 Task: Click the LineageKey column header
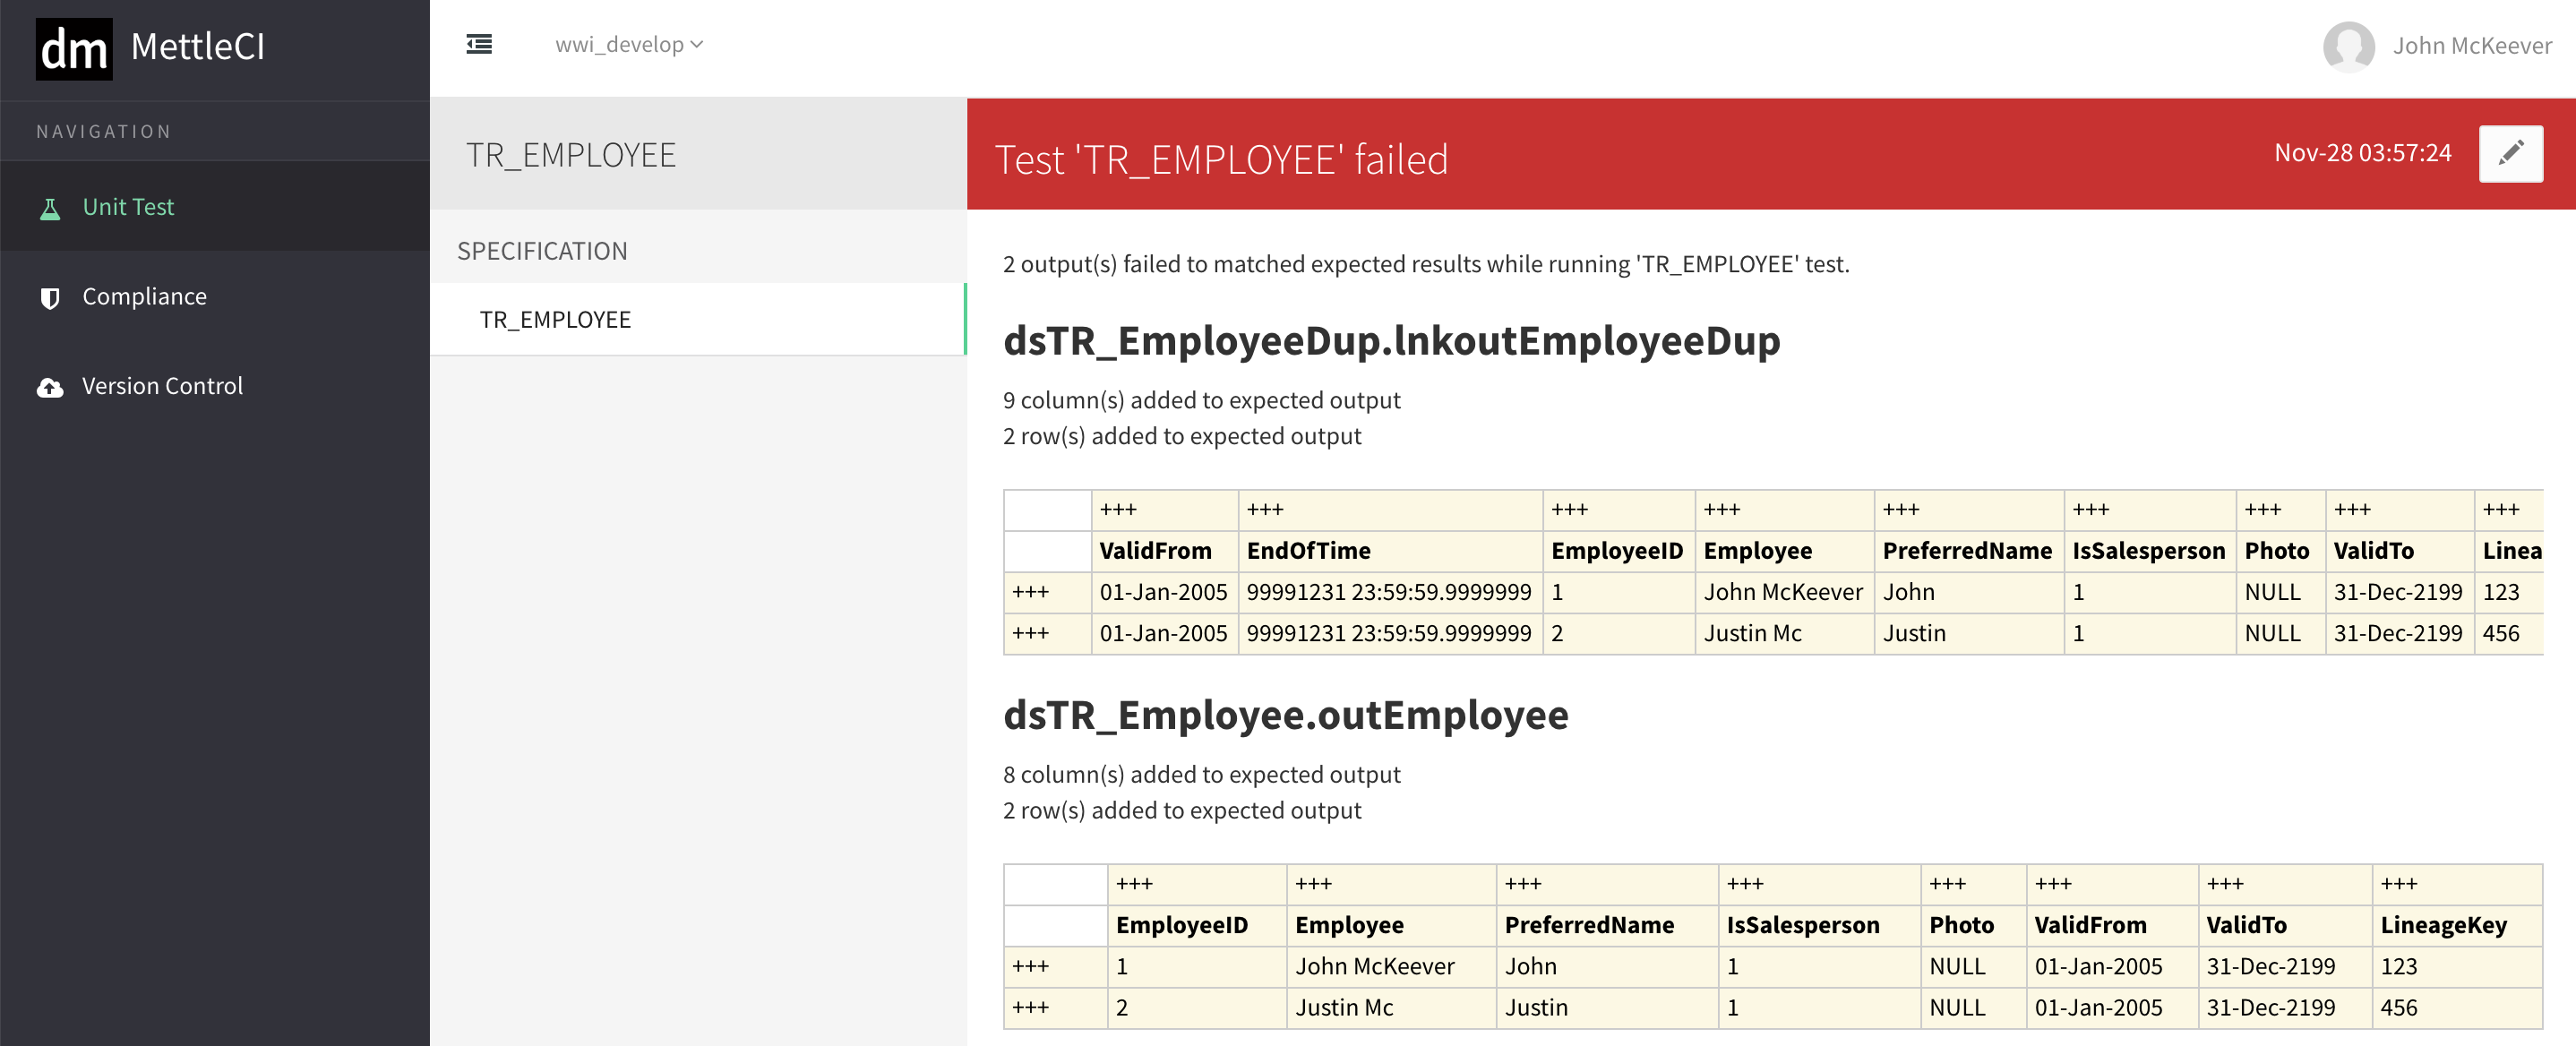click(2443, 925)
